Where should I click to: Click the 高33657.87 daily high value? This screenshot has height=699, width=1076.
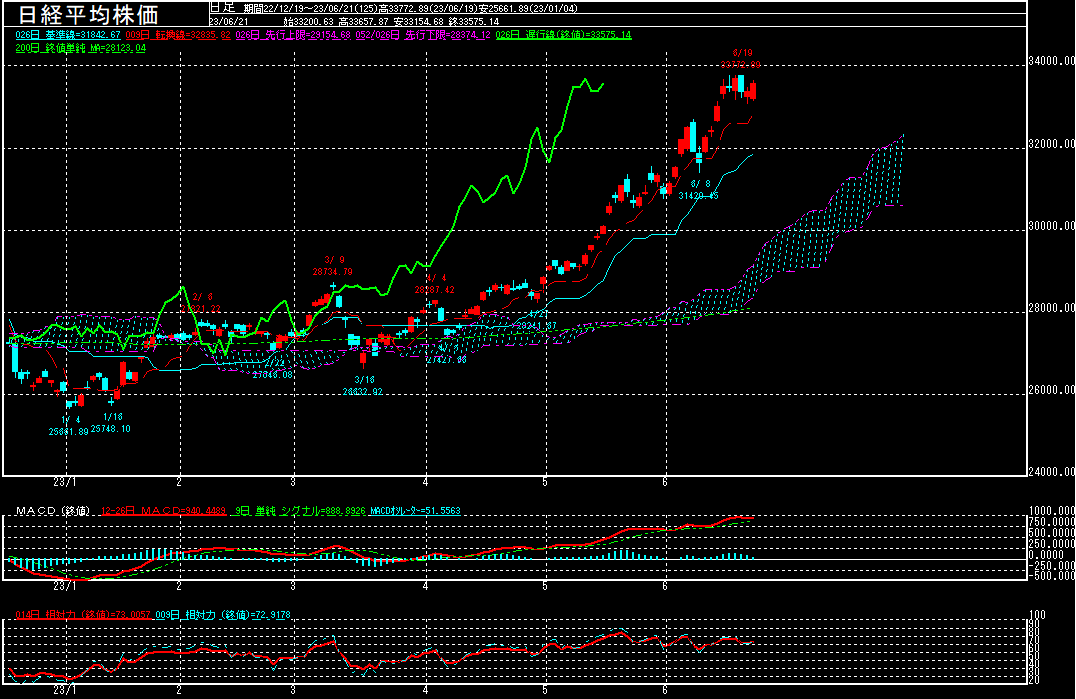[x=363, y=21]
